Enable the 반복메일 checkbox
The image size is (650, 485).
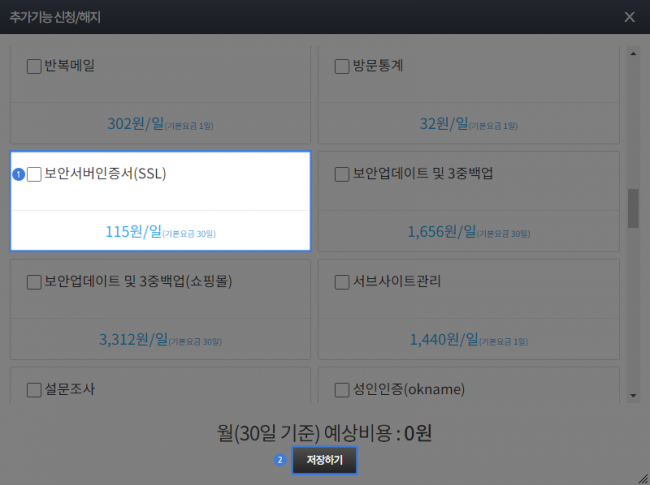pos(33,67)
